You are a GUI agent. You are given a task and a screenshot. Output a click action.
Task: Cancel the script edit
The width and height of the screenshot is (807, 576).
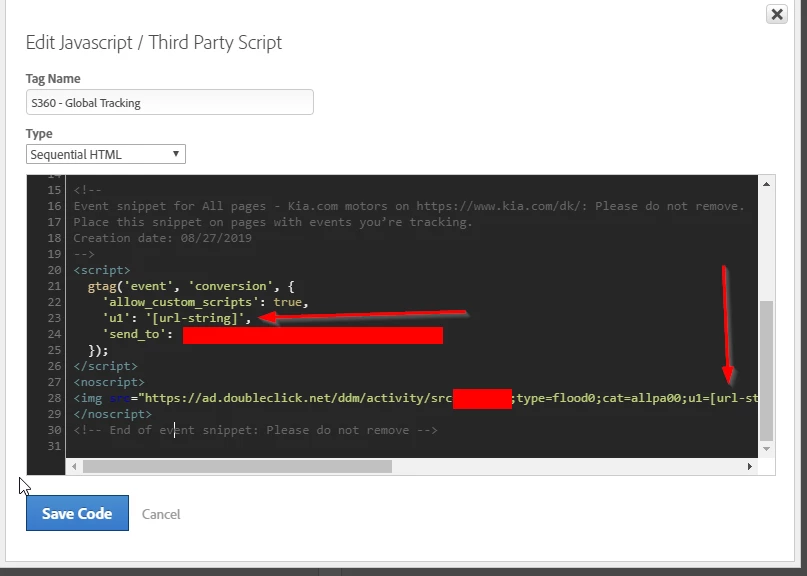tap(161, 514)
